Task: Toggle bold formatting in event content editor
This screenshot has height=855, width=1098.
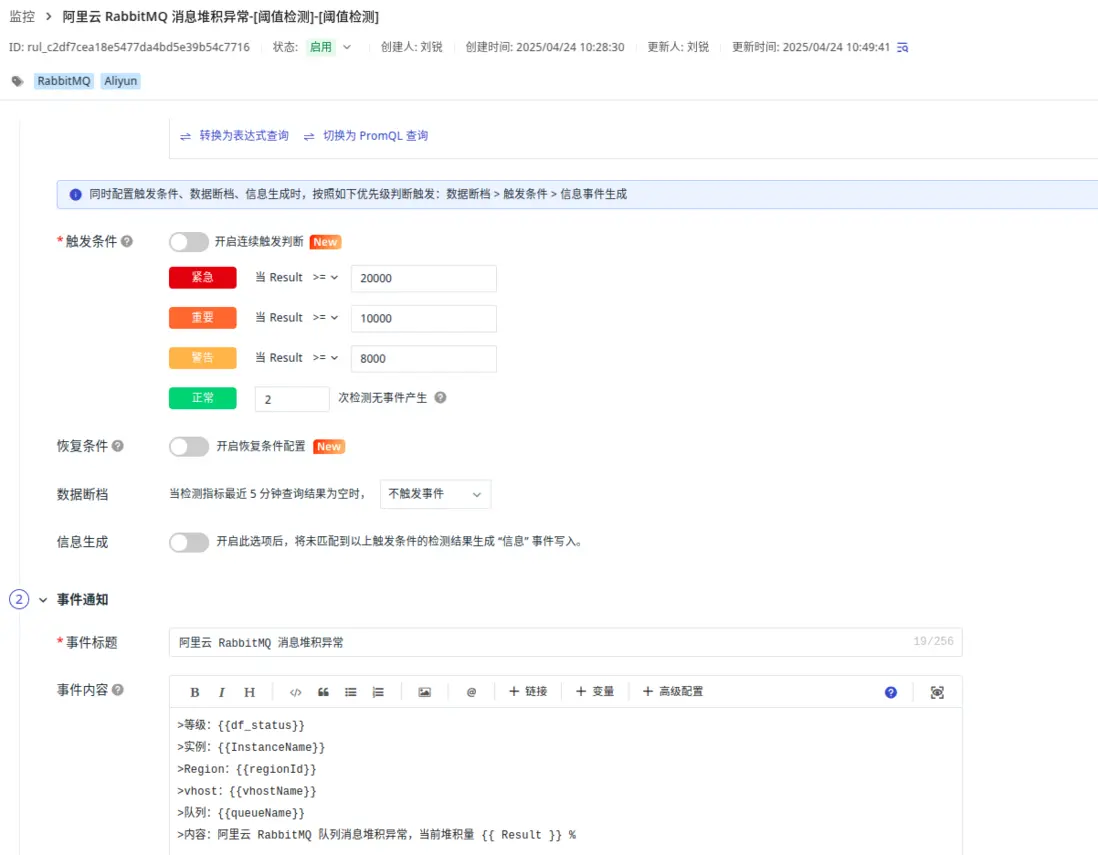Action: (x=194, y=691)
